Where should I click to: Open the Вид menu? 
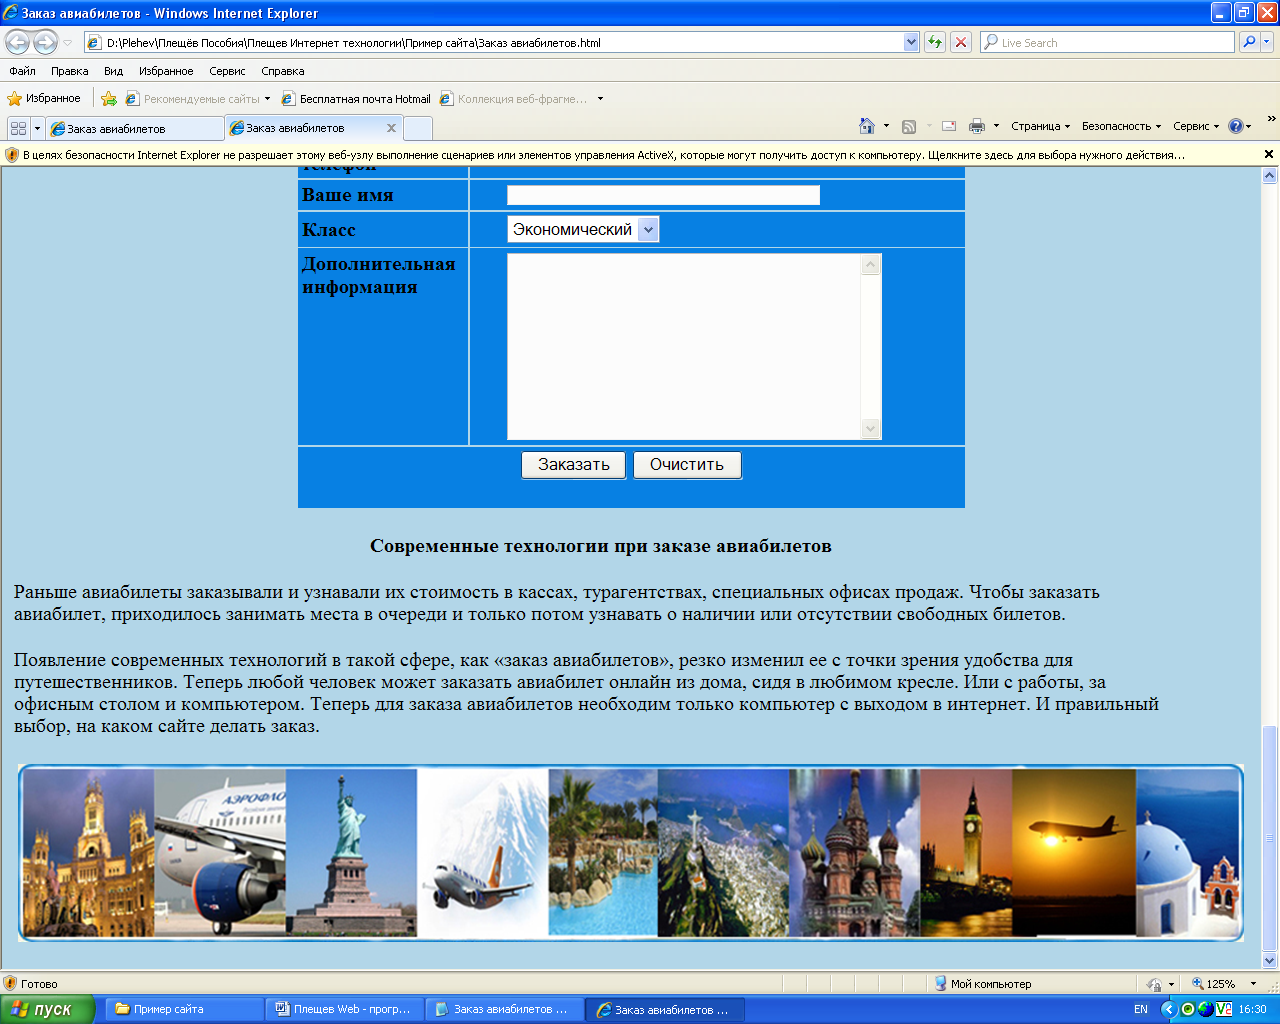113,71
